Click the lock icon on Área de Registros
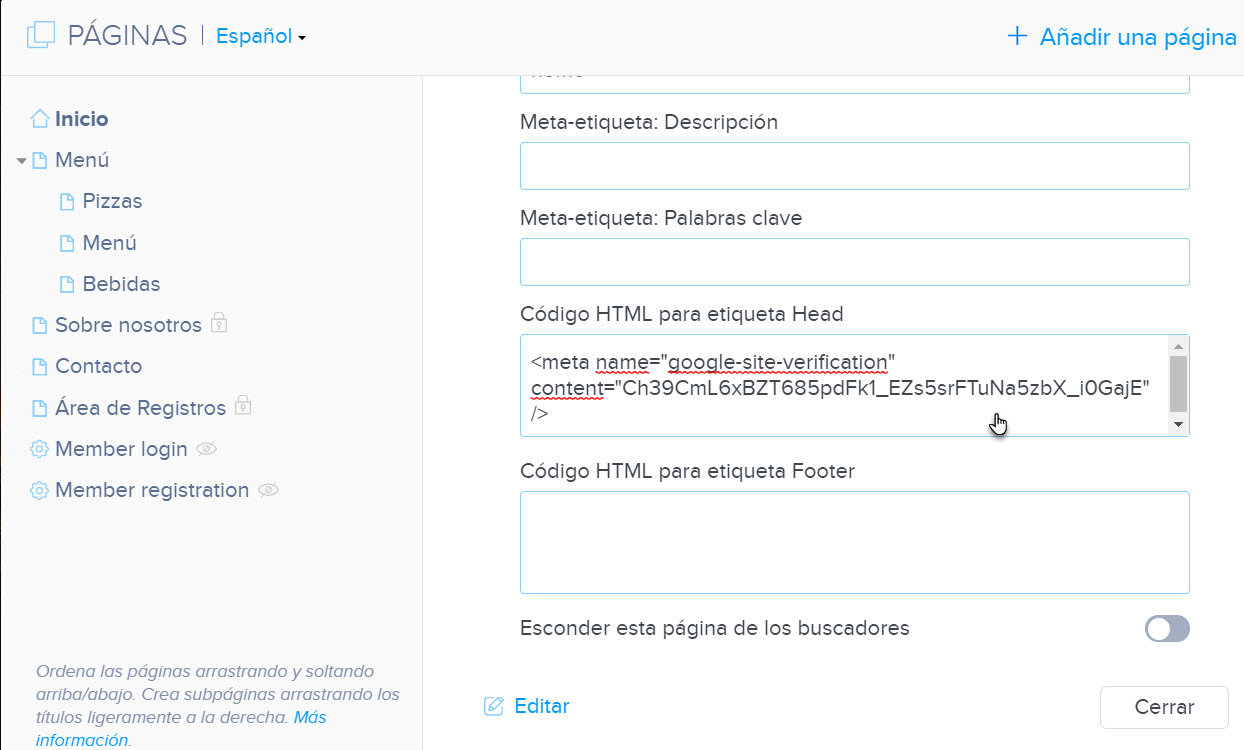This screenshot has width=1244, height=750. (243, 407)
